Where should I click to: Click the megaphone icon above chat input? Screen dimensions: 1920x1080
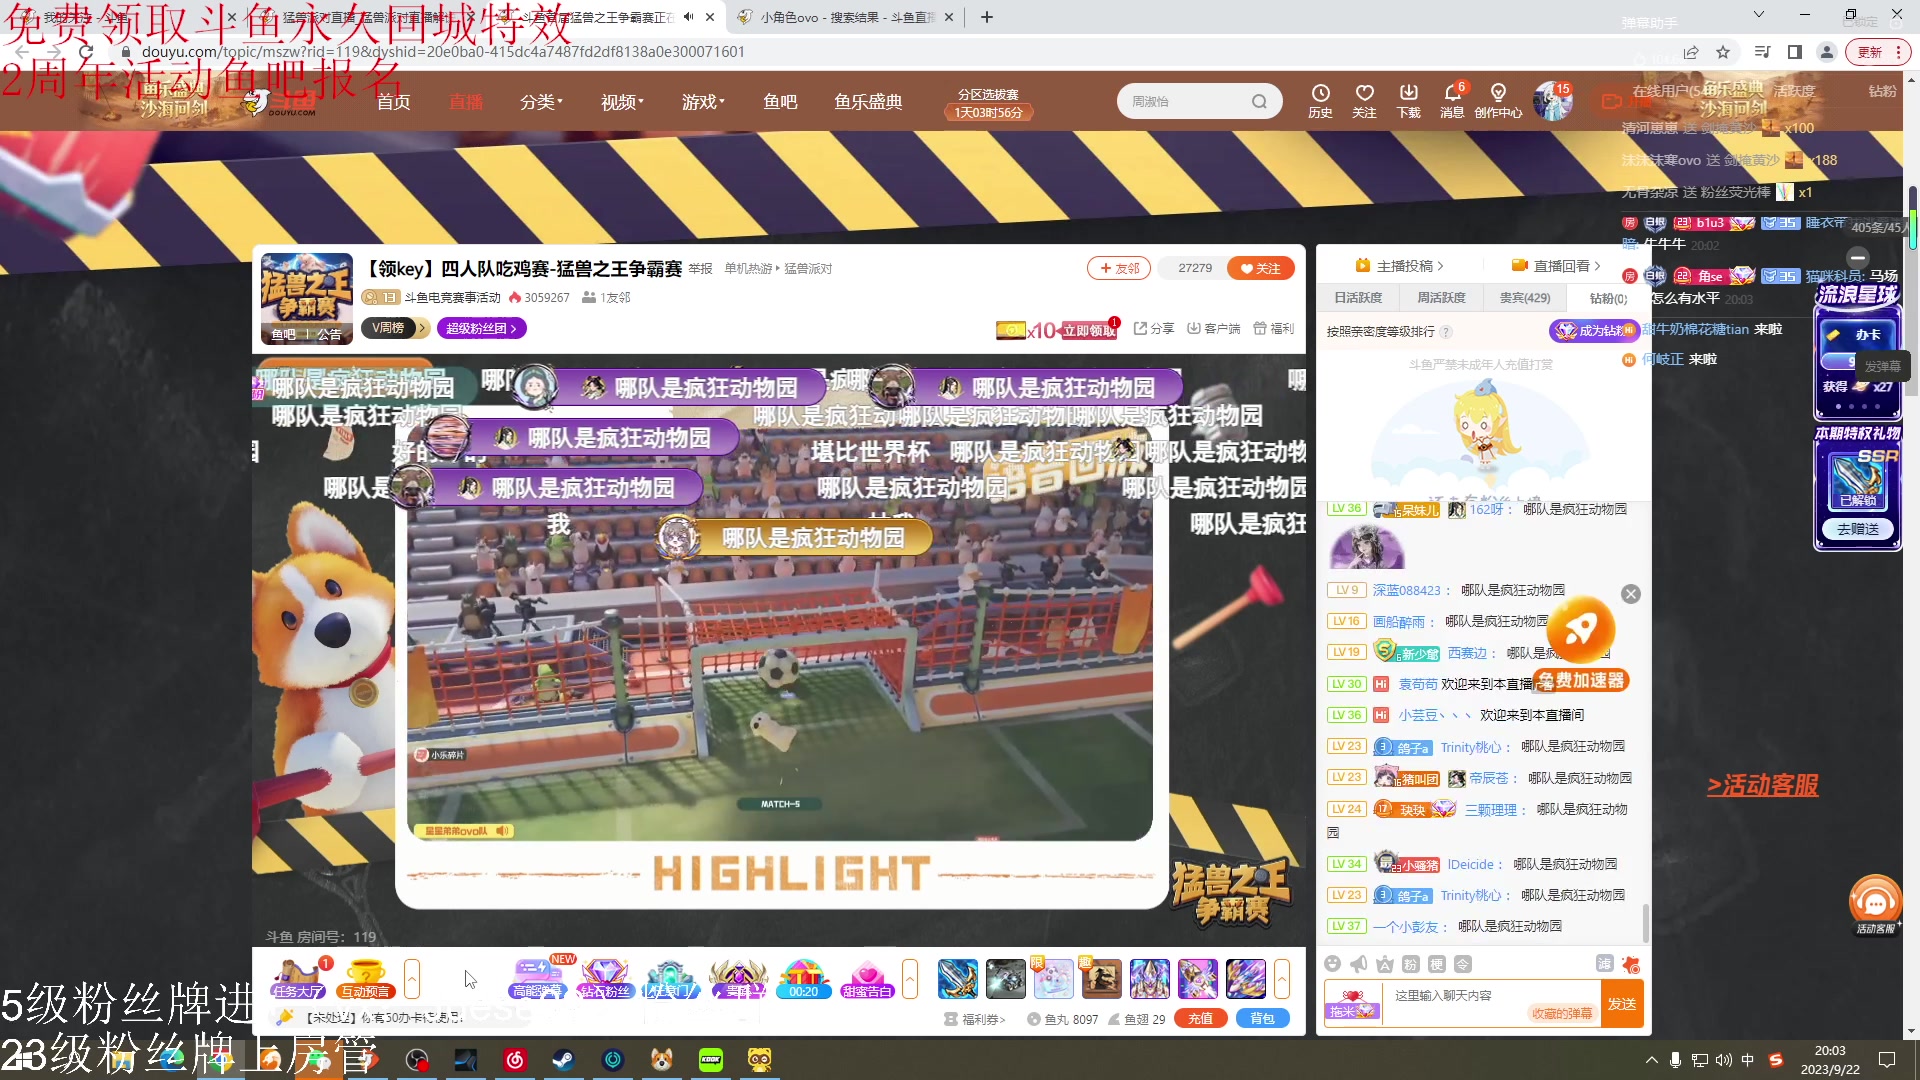1358,964
